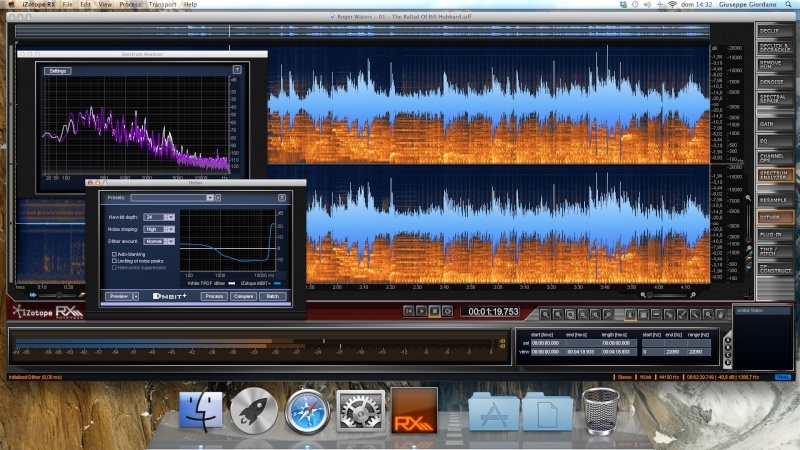Select the lasso selection tool icon
This screenshot has width=800, height=450.
pyautogui.click(x=669, y=315)
